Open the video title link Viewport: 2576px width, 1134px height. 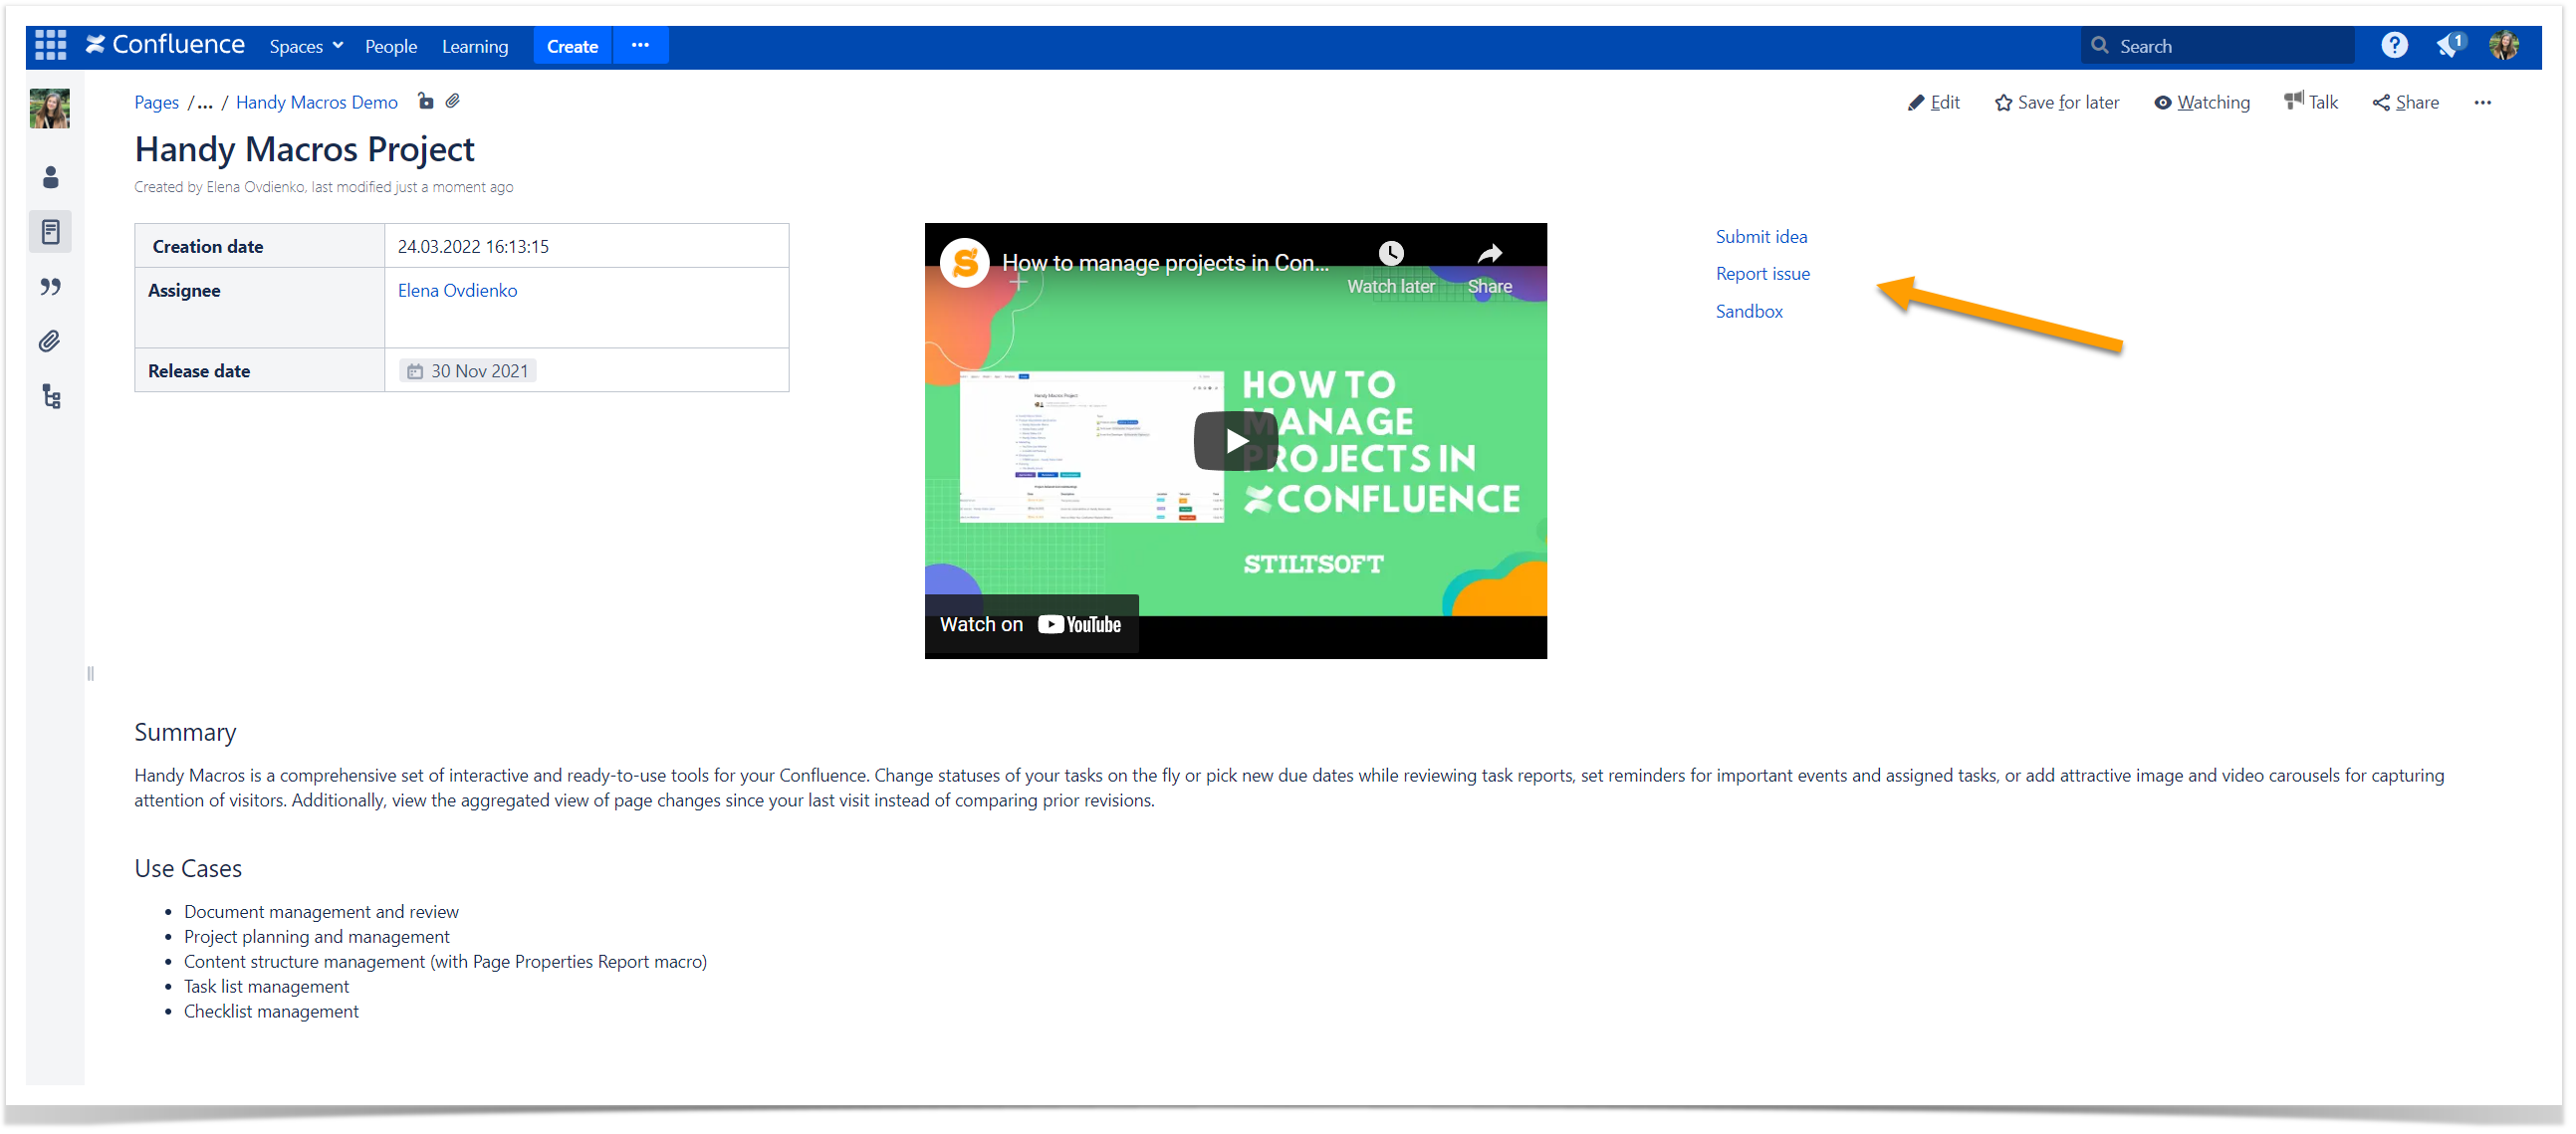[1166, 263]
